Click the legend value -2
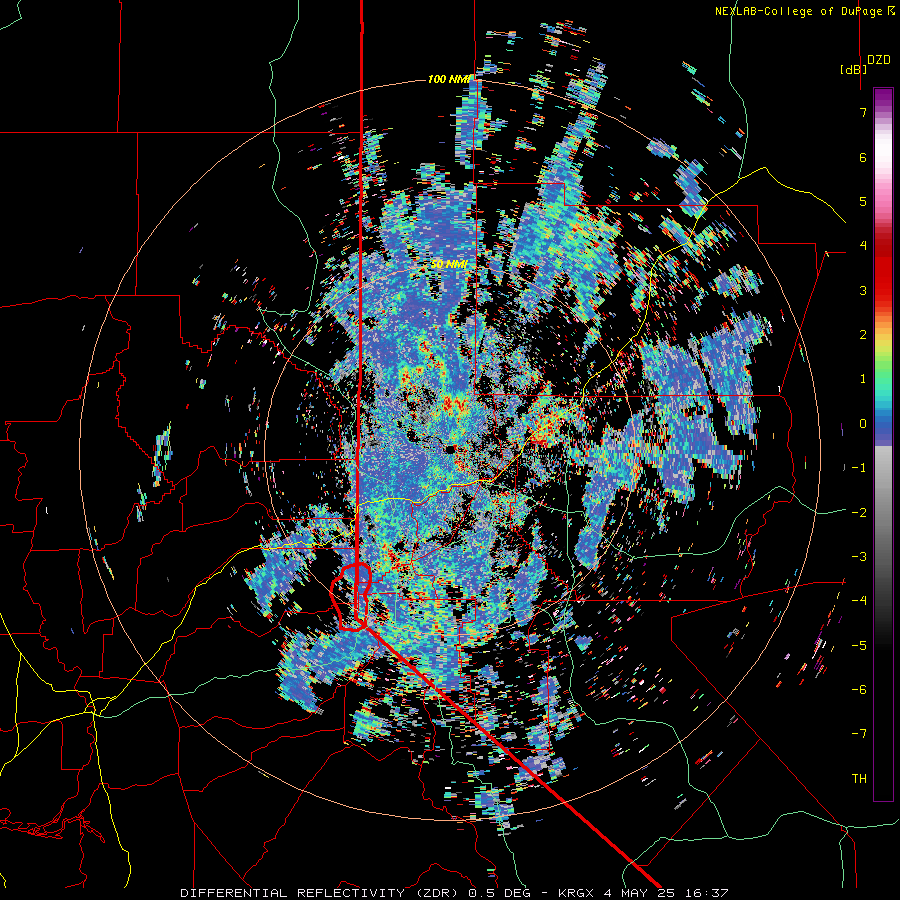Viewport: 900px width, 900px height. [x=859, y=512]
